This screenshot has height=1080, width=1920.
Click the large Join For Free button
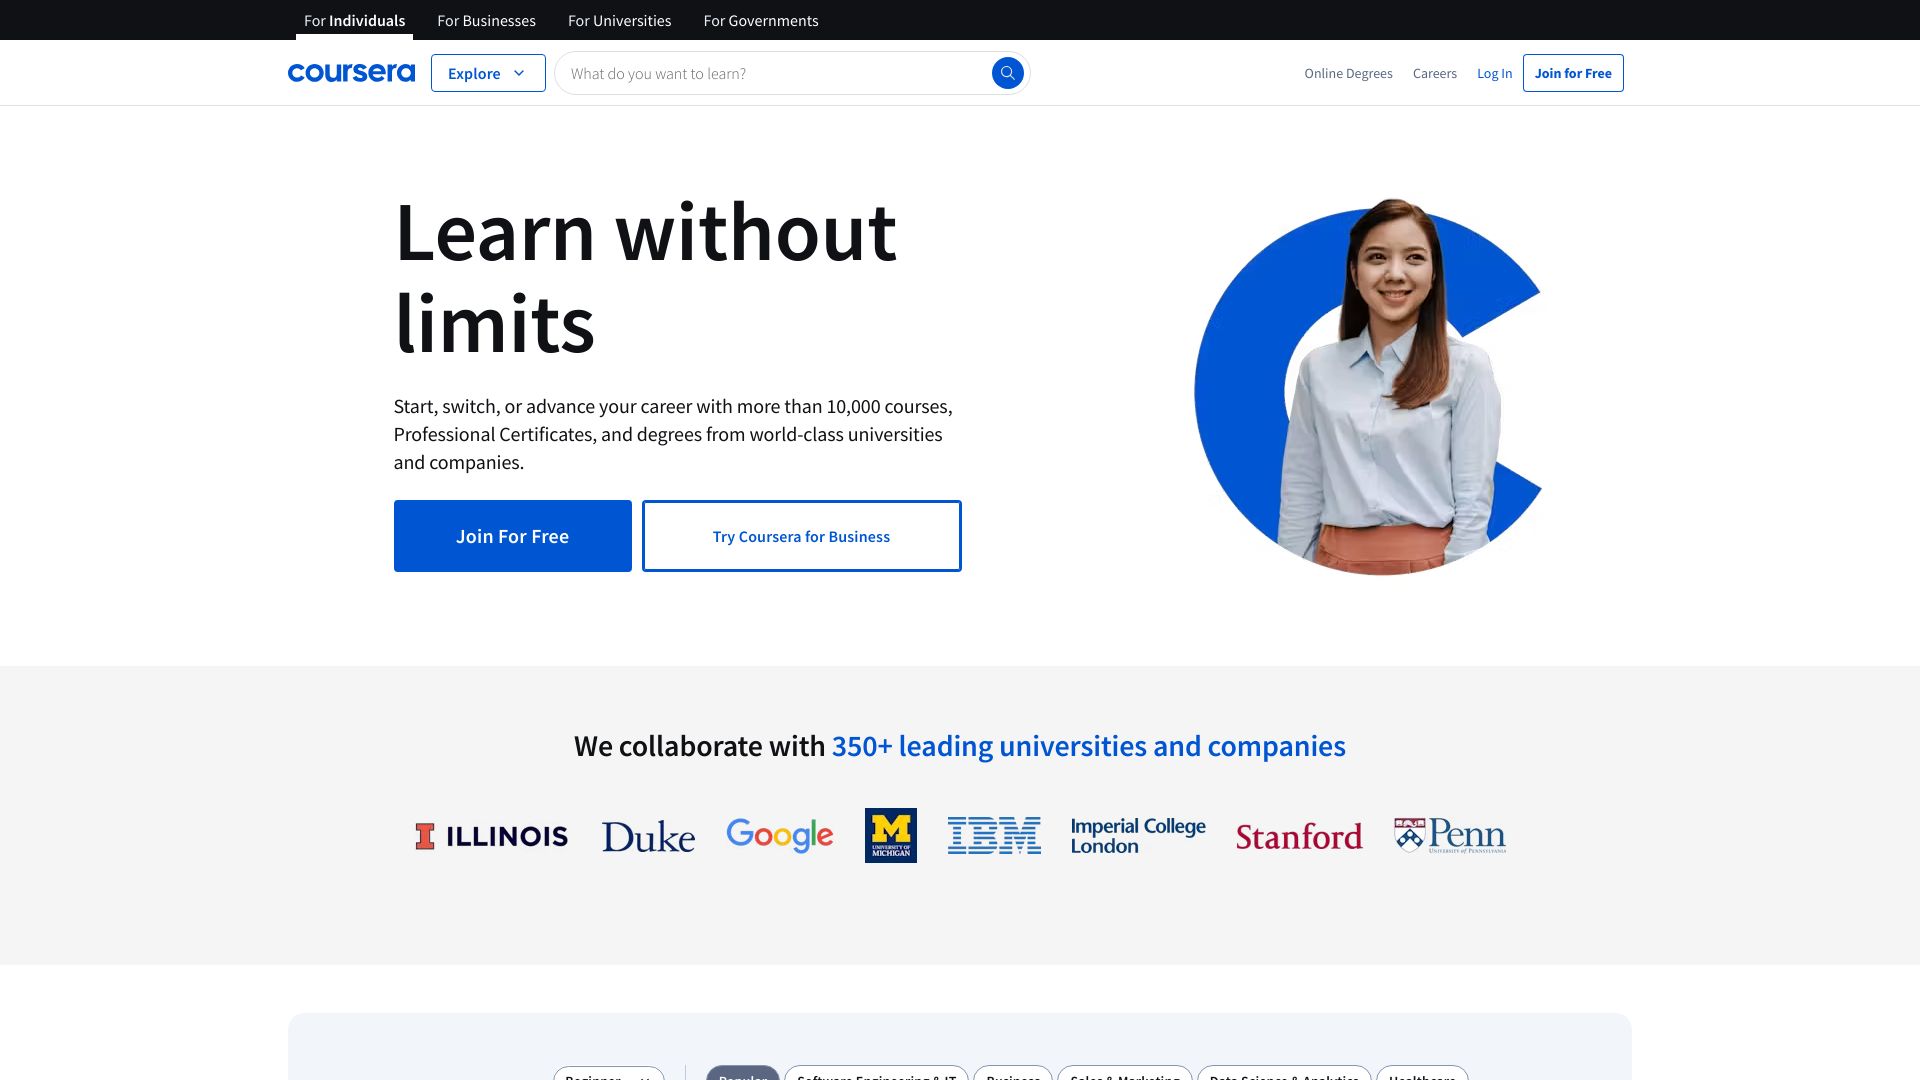pos(513,536)
